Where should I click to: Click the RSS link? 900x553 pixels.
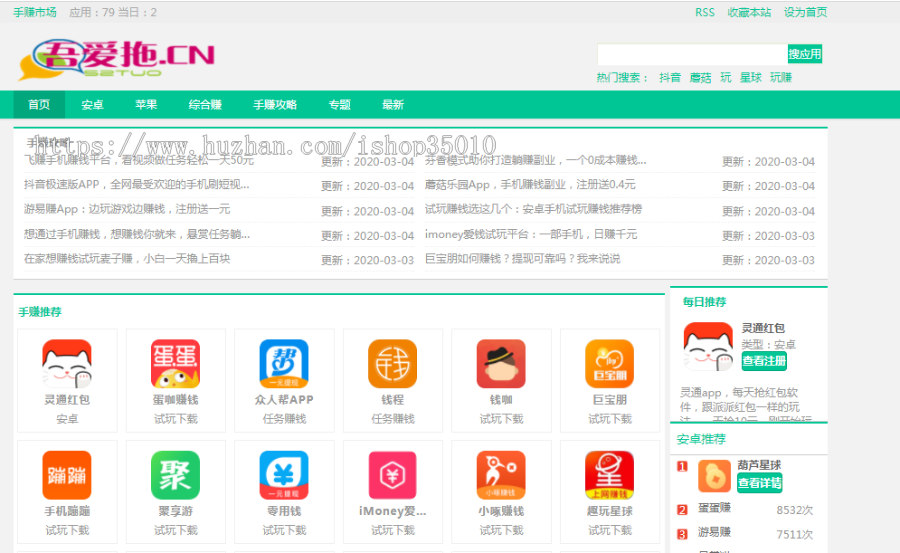(705, 12)
